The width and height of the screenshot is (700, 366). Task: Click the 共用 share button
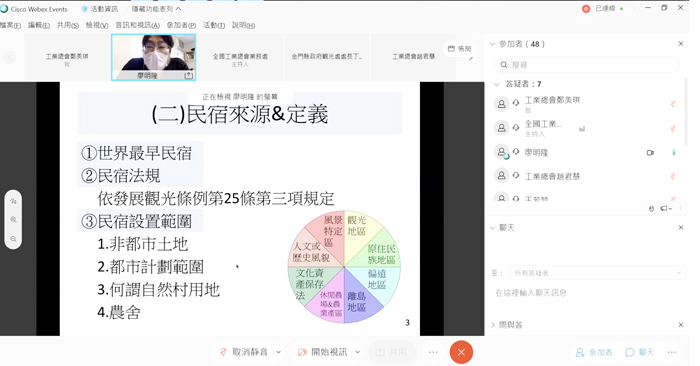392,352
